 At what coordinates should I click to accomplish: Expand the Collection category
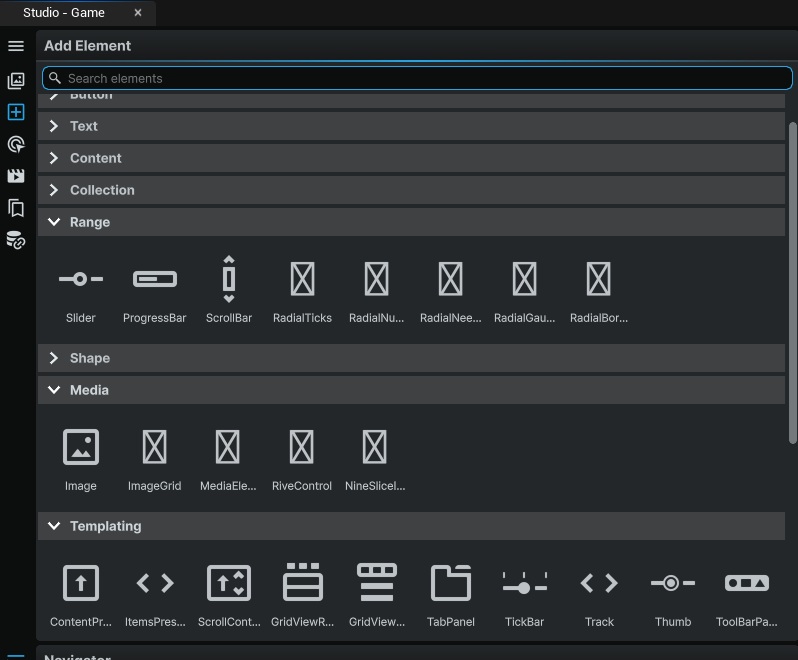(x=411, y=190)
